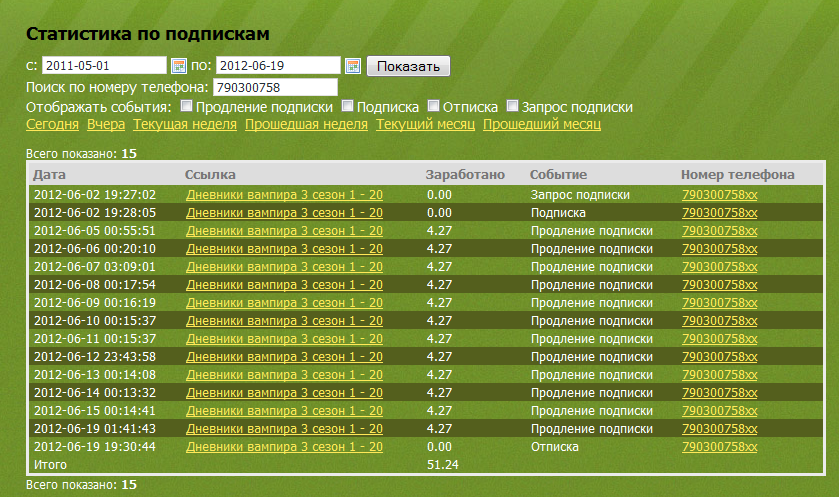Toggle the Запрос подписки events checkbox

click(x=512, y=106)
